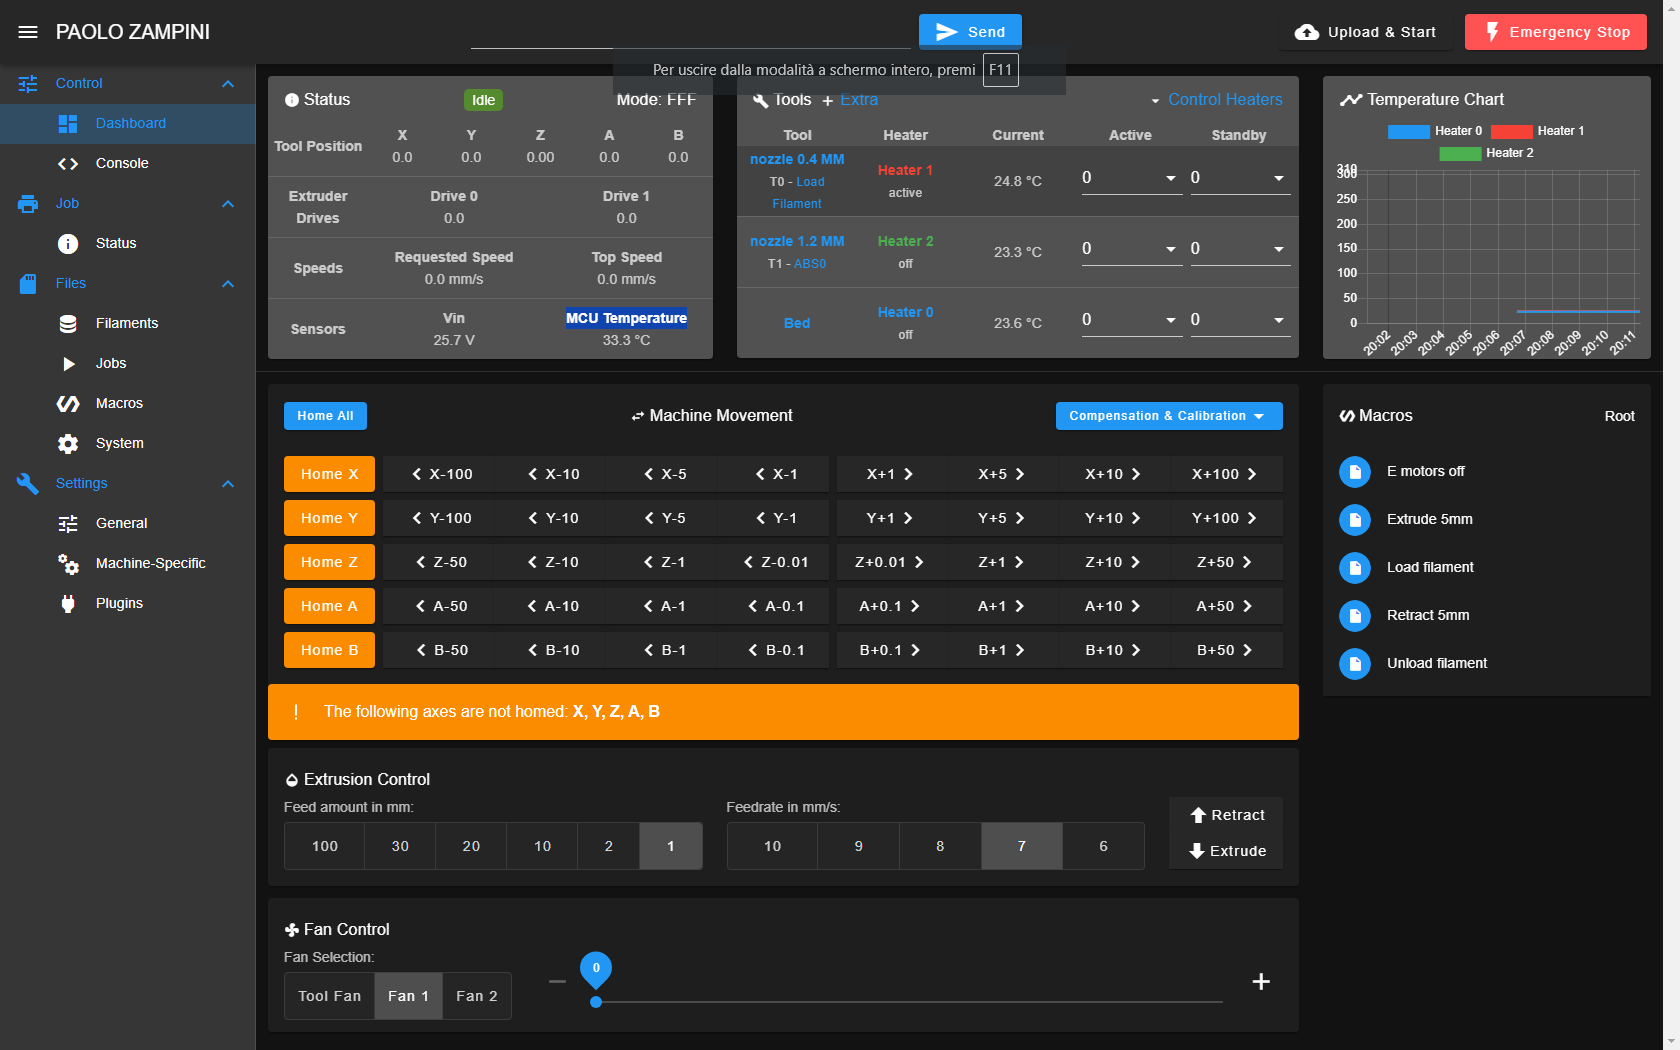The height and width of the screenshot is (1050, 1680).
Task: Click the Extrude 5mm macro file icon
Action: (1355, 519)
